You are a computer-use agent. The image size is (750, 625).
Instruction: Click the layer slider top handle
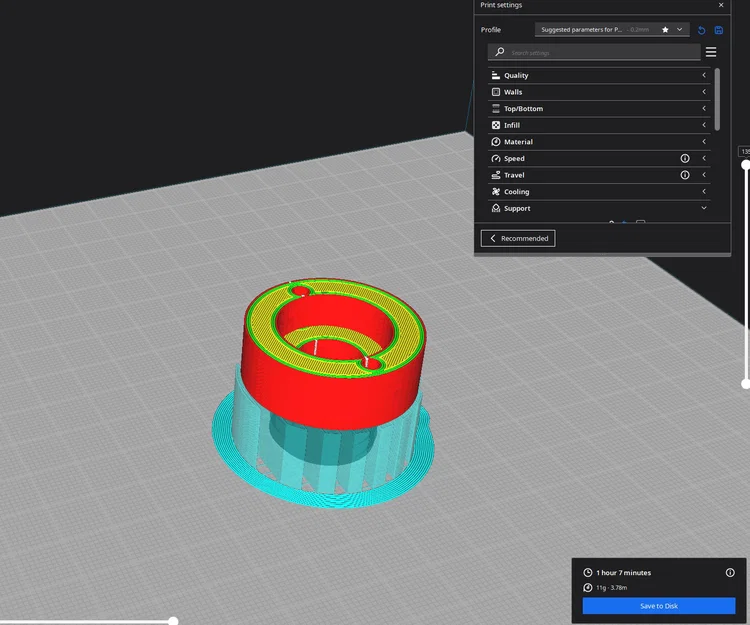pos(745,165)
